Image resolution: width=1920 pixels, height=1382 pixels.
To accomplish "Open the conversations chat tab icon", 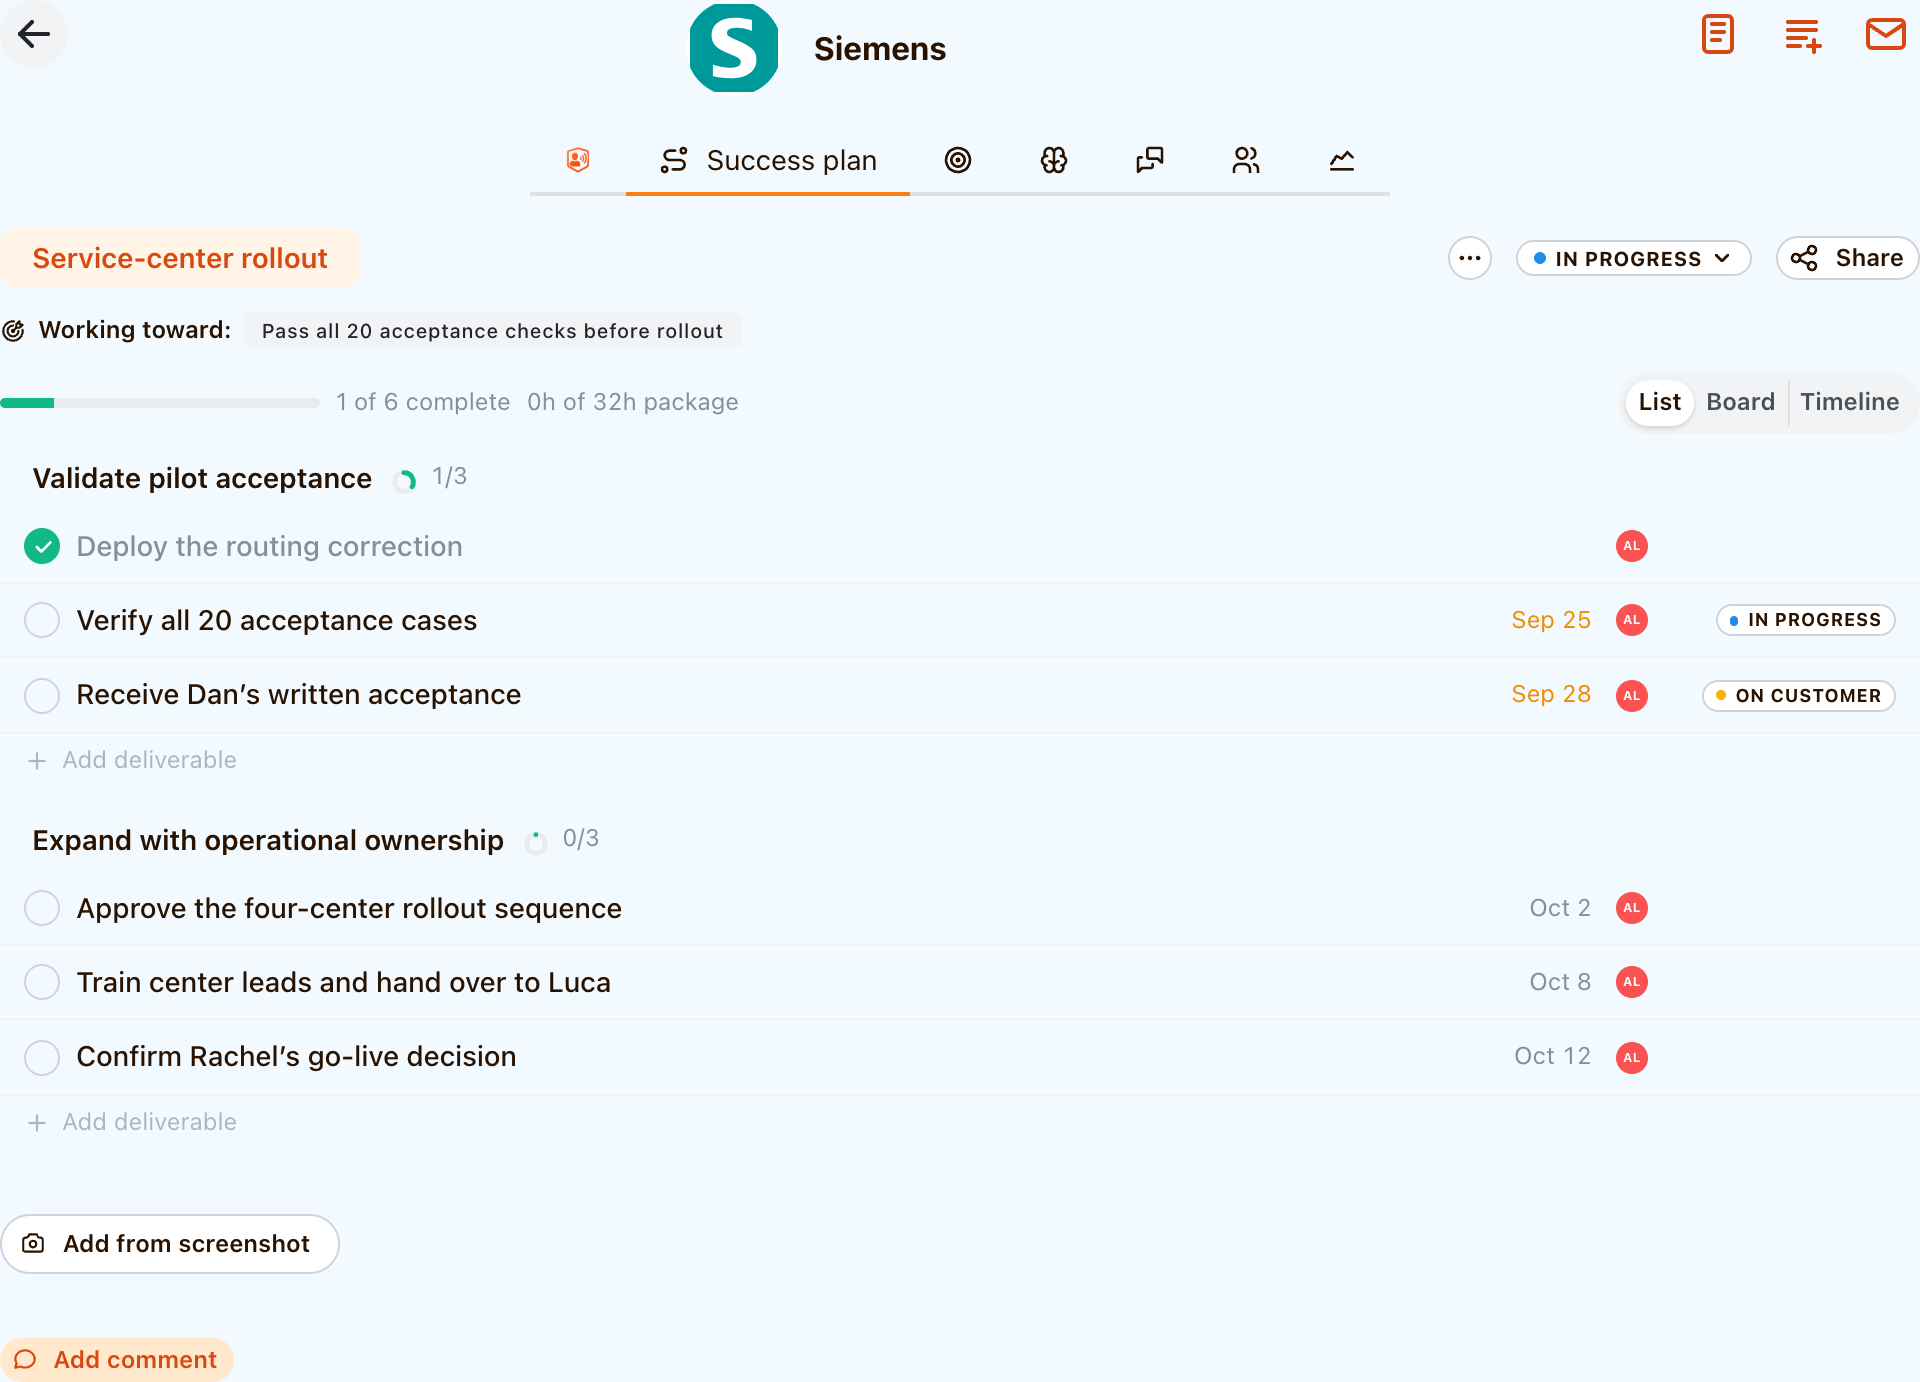I will 1150,160.
